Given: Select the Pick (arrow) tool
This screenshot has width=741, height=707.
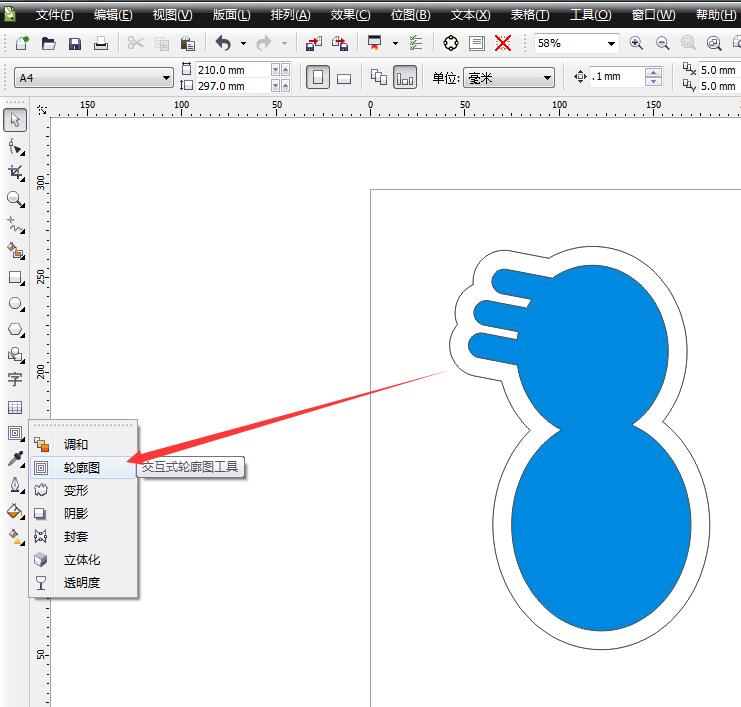Looking at the screenshot, I should 15,121.
